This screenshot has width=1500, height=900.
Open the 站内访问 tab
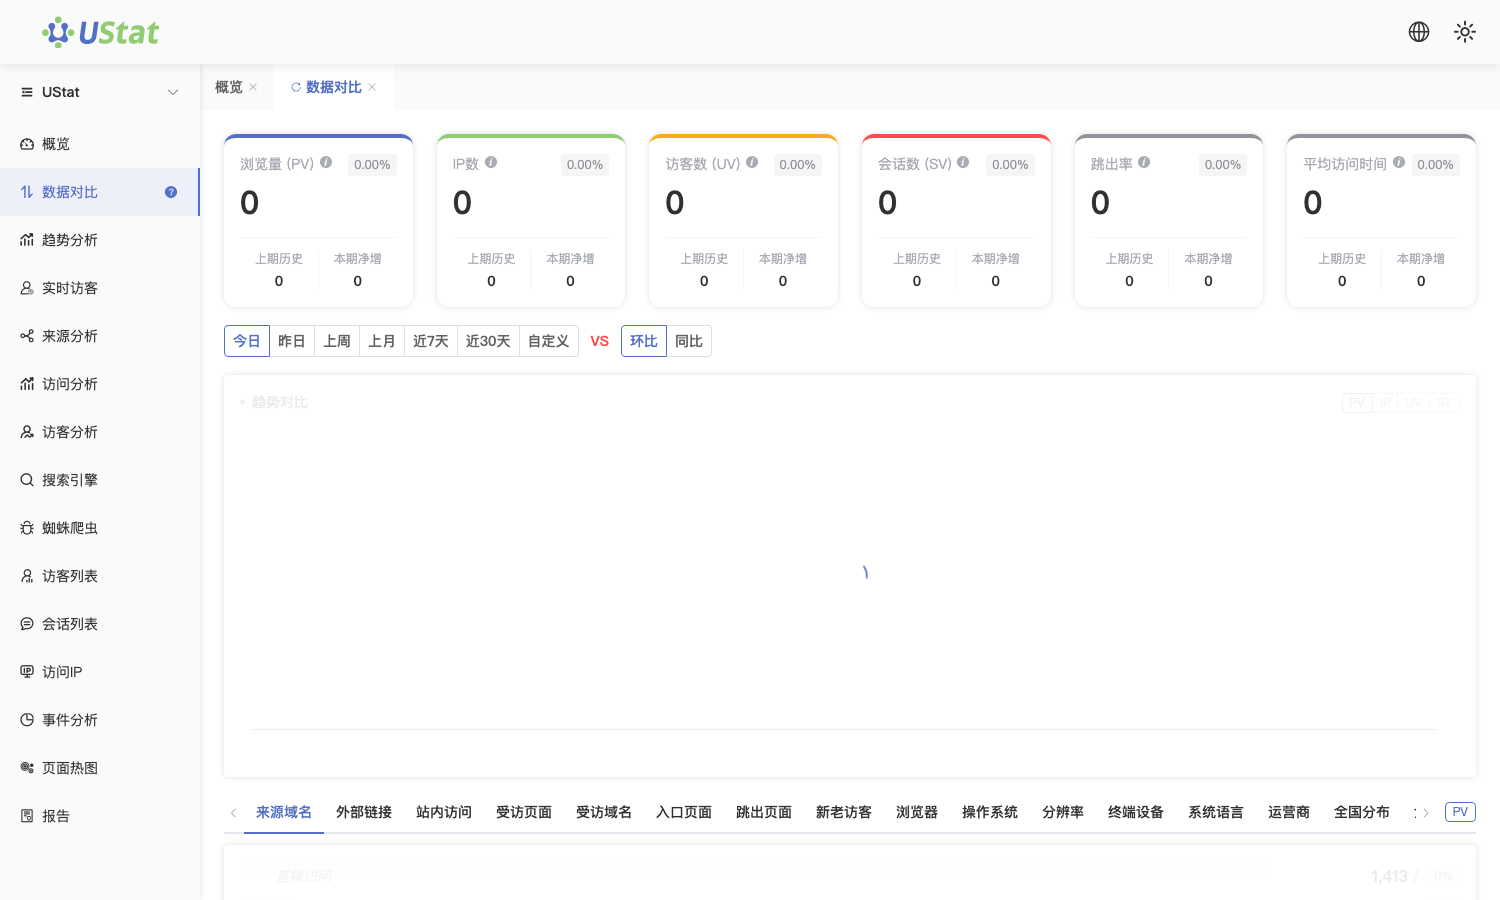(x=444, y=812)
